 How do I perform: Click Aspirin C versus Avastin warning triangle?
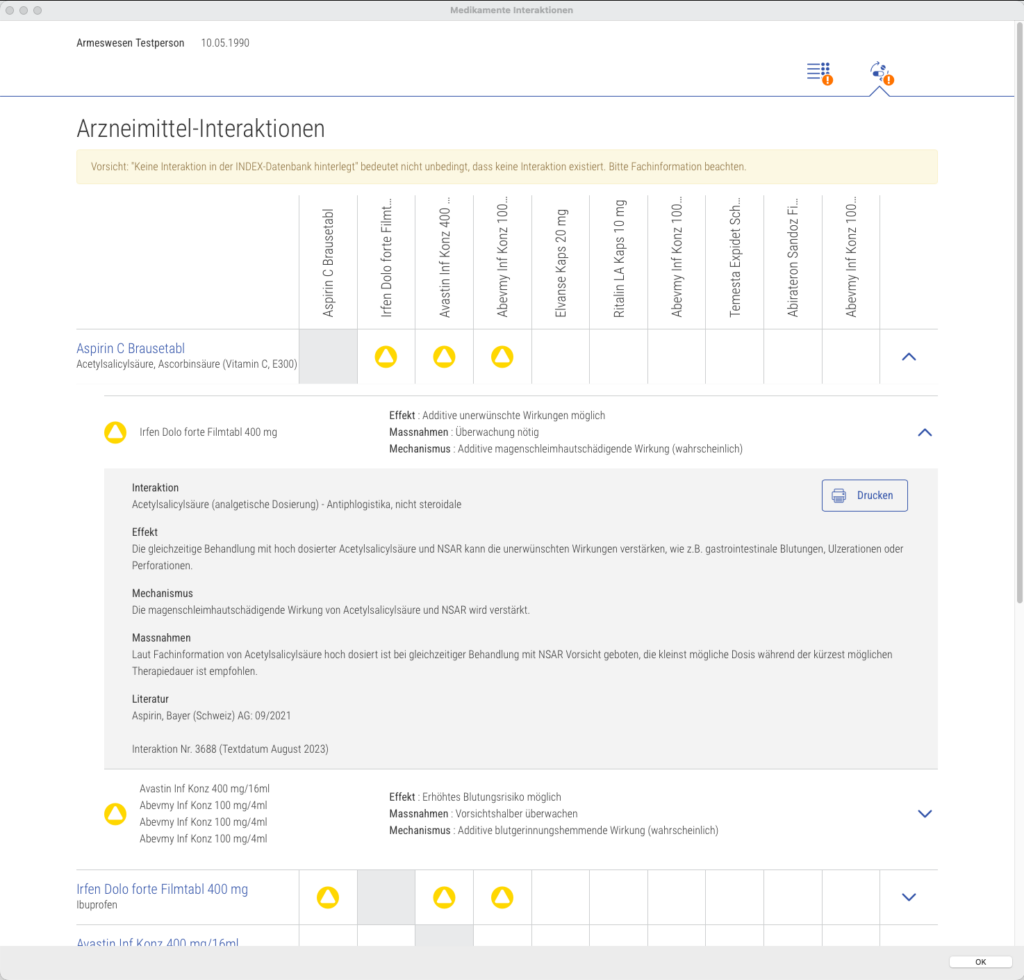(x=444, y=356)
